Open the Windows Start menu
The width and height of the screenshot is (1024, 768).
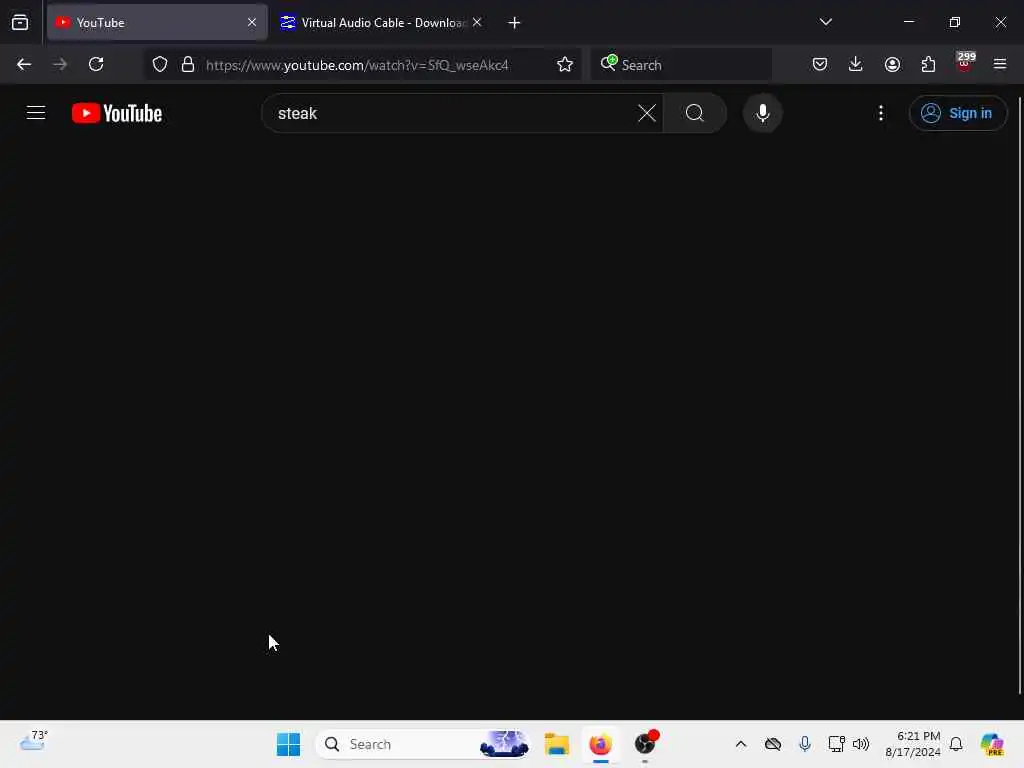coord(288,744)
